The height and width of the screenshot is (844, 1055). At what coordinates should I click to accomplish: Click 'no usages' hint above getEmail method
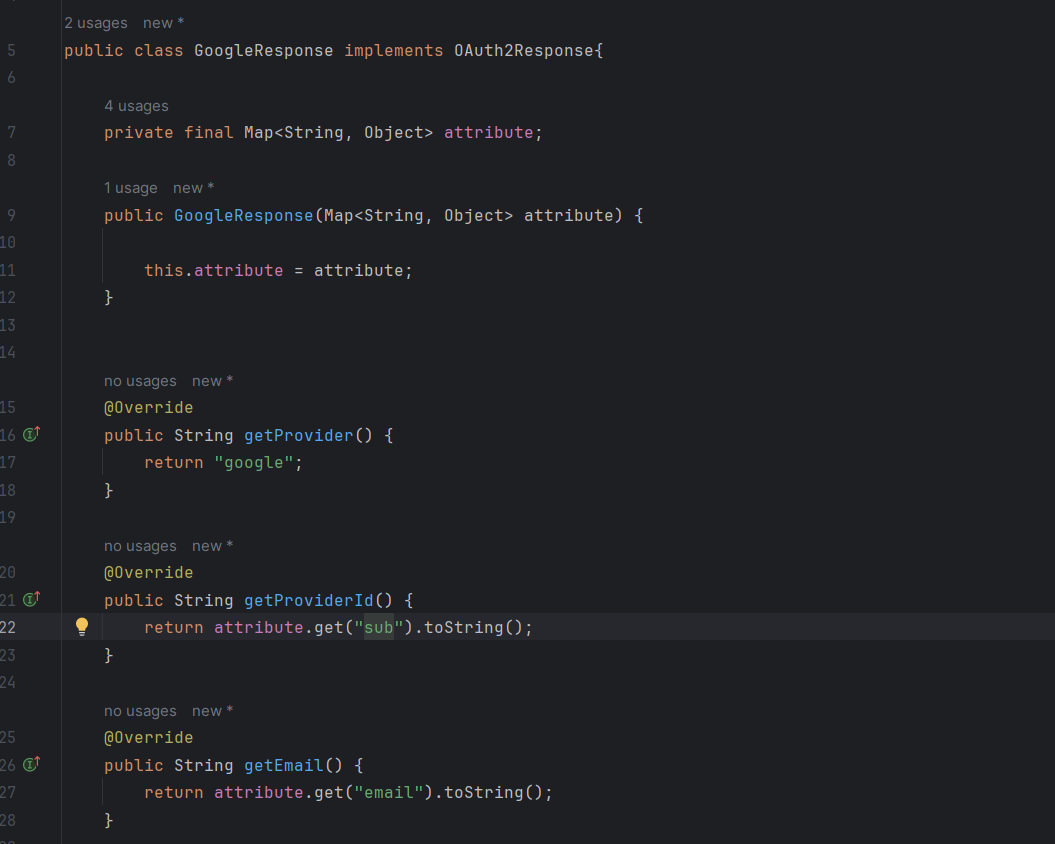pos(140,711)
